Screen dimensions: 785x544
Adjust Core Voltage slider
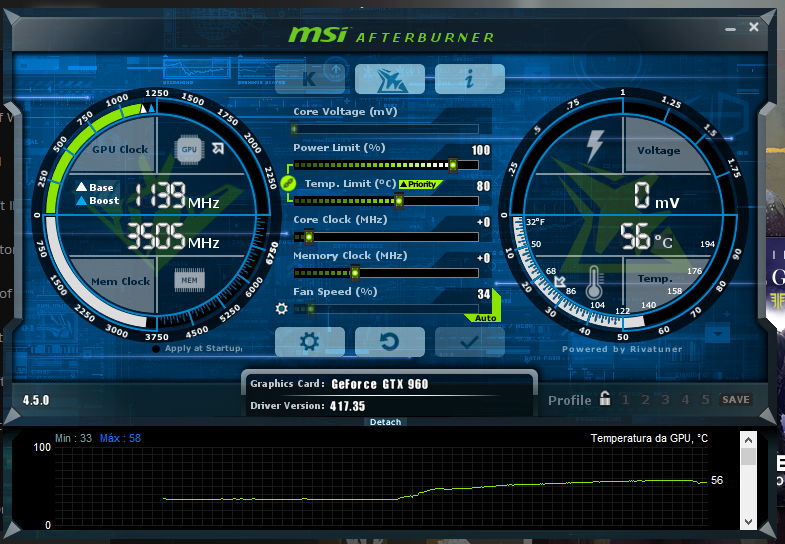tap(385, 129)
